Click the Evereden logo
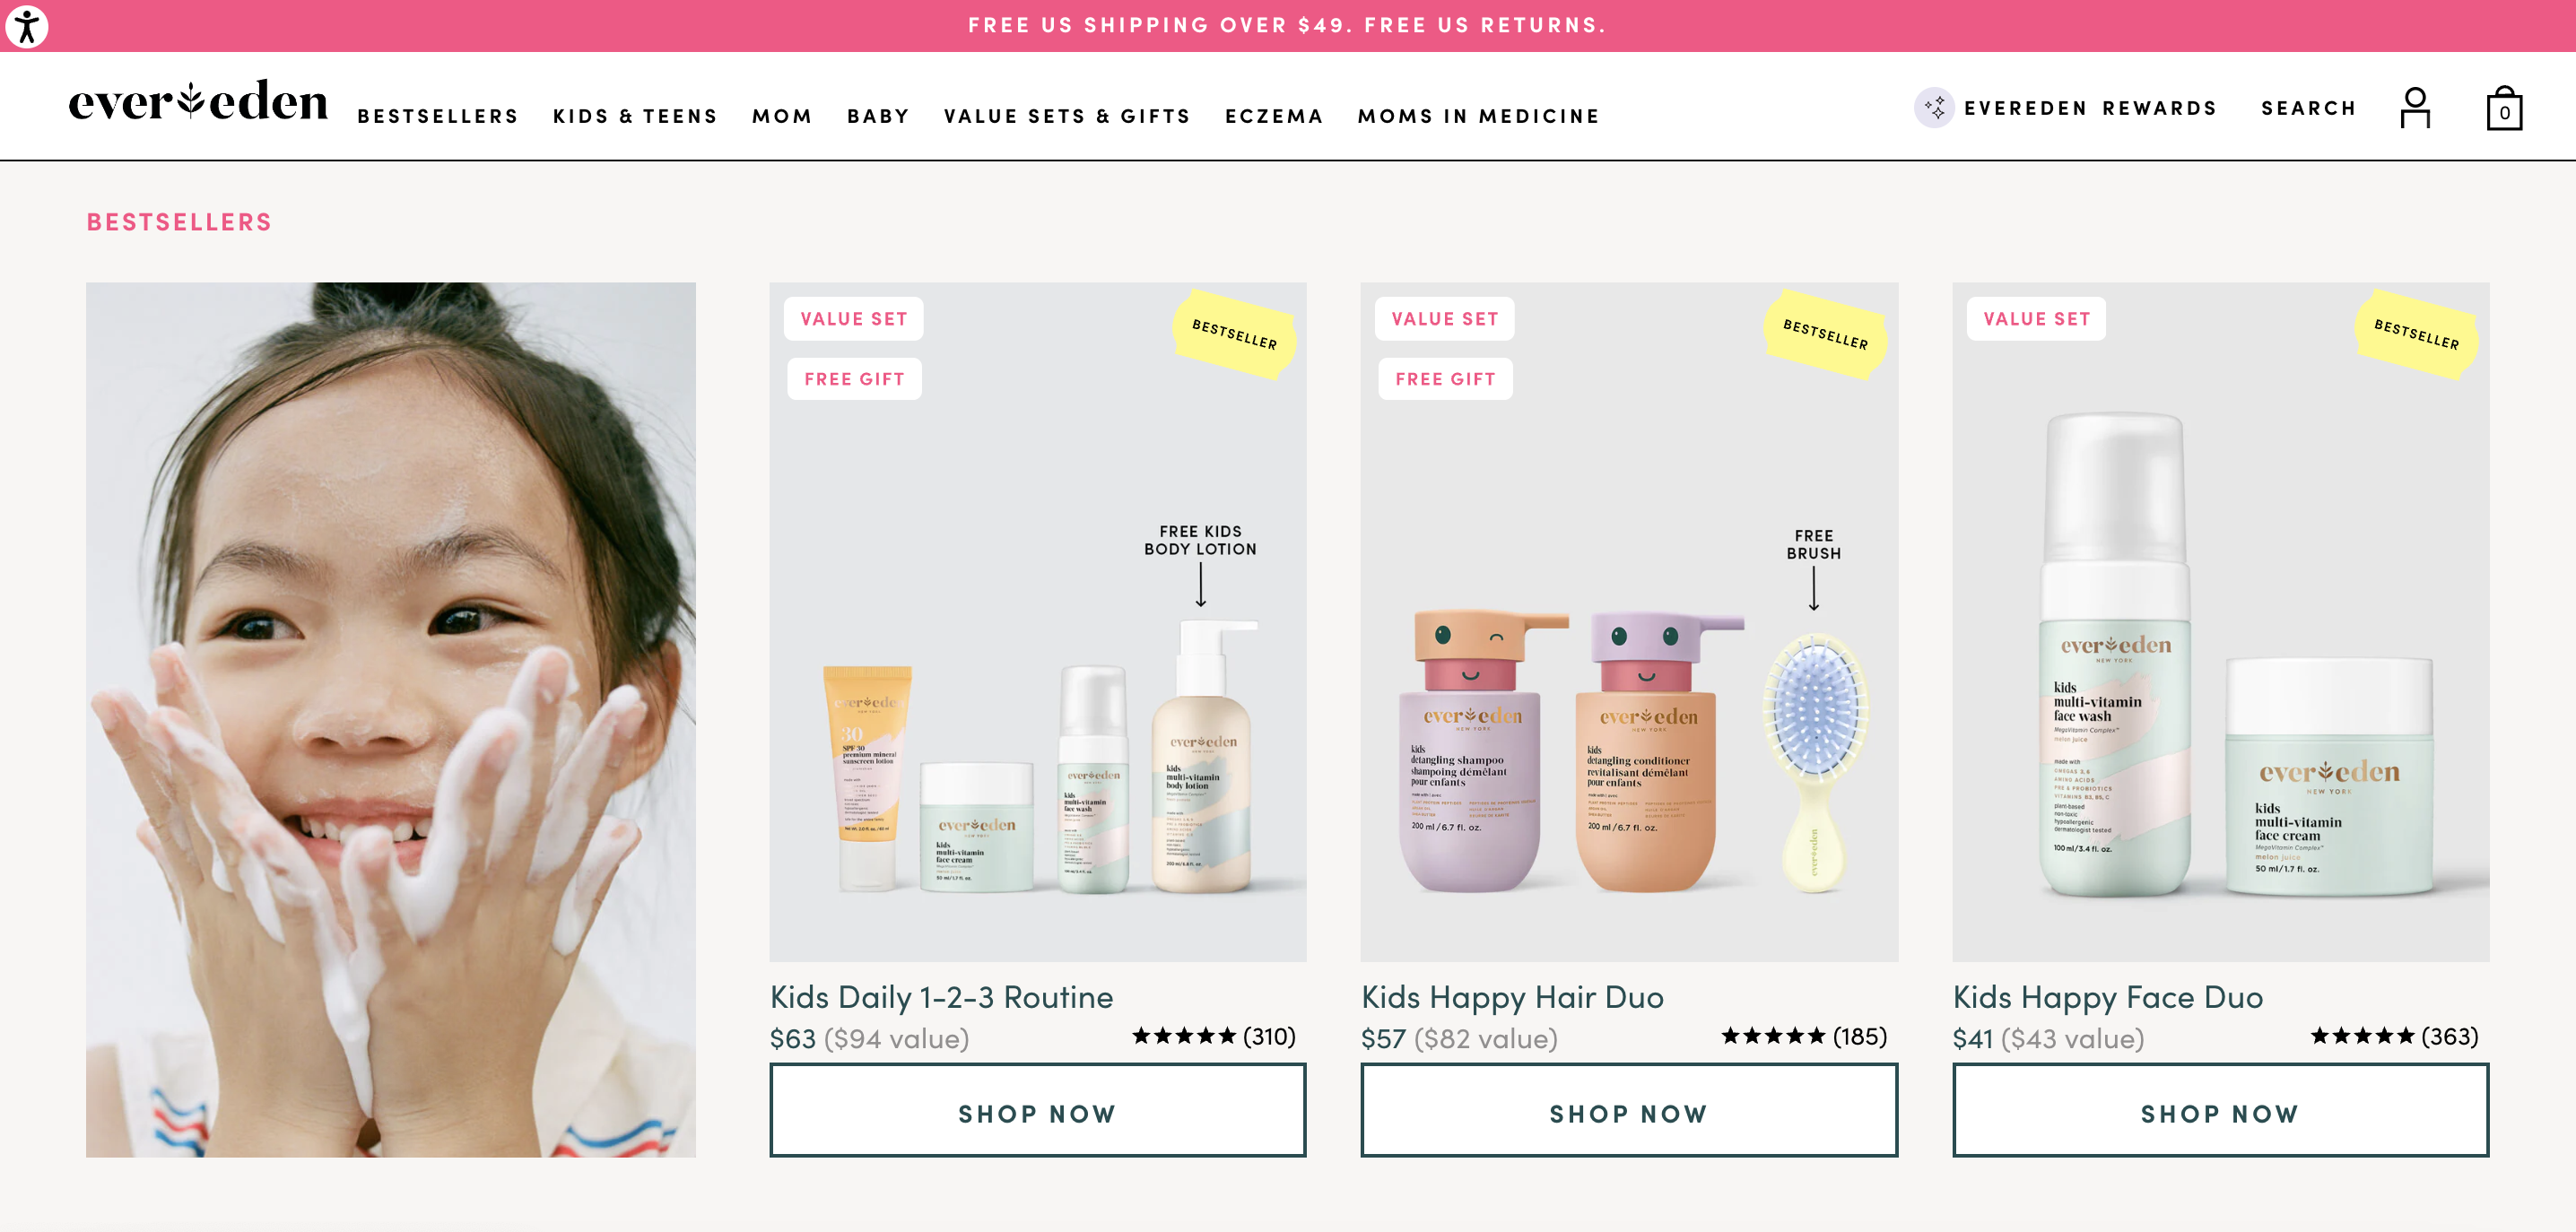 coord(198,102)
